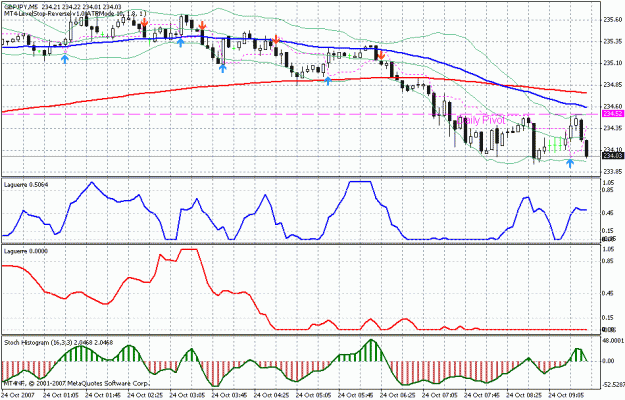Click the 24 Oct 01:45 time label
Screen dimensions: 625x400
(x=101, y=395)
